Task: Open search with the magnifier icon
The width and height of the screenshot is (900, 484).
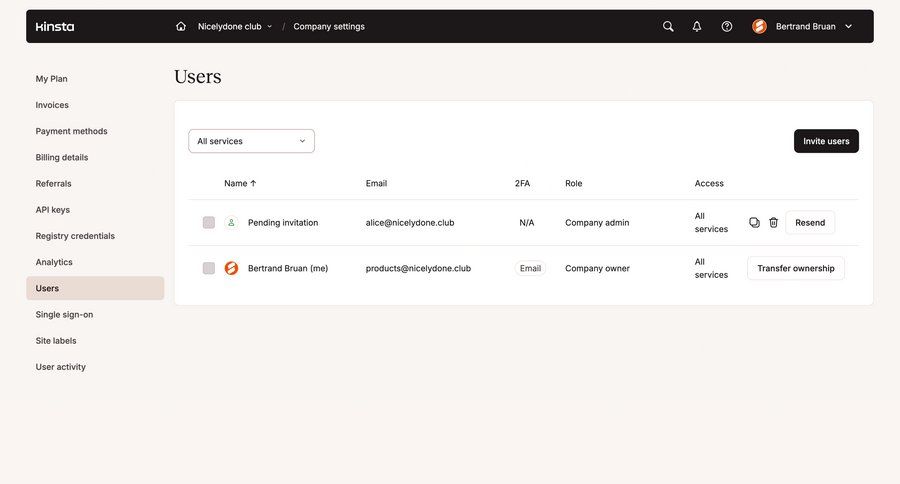Action: (668, 26)
